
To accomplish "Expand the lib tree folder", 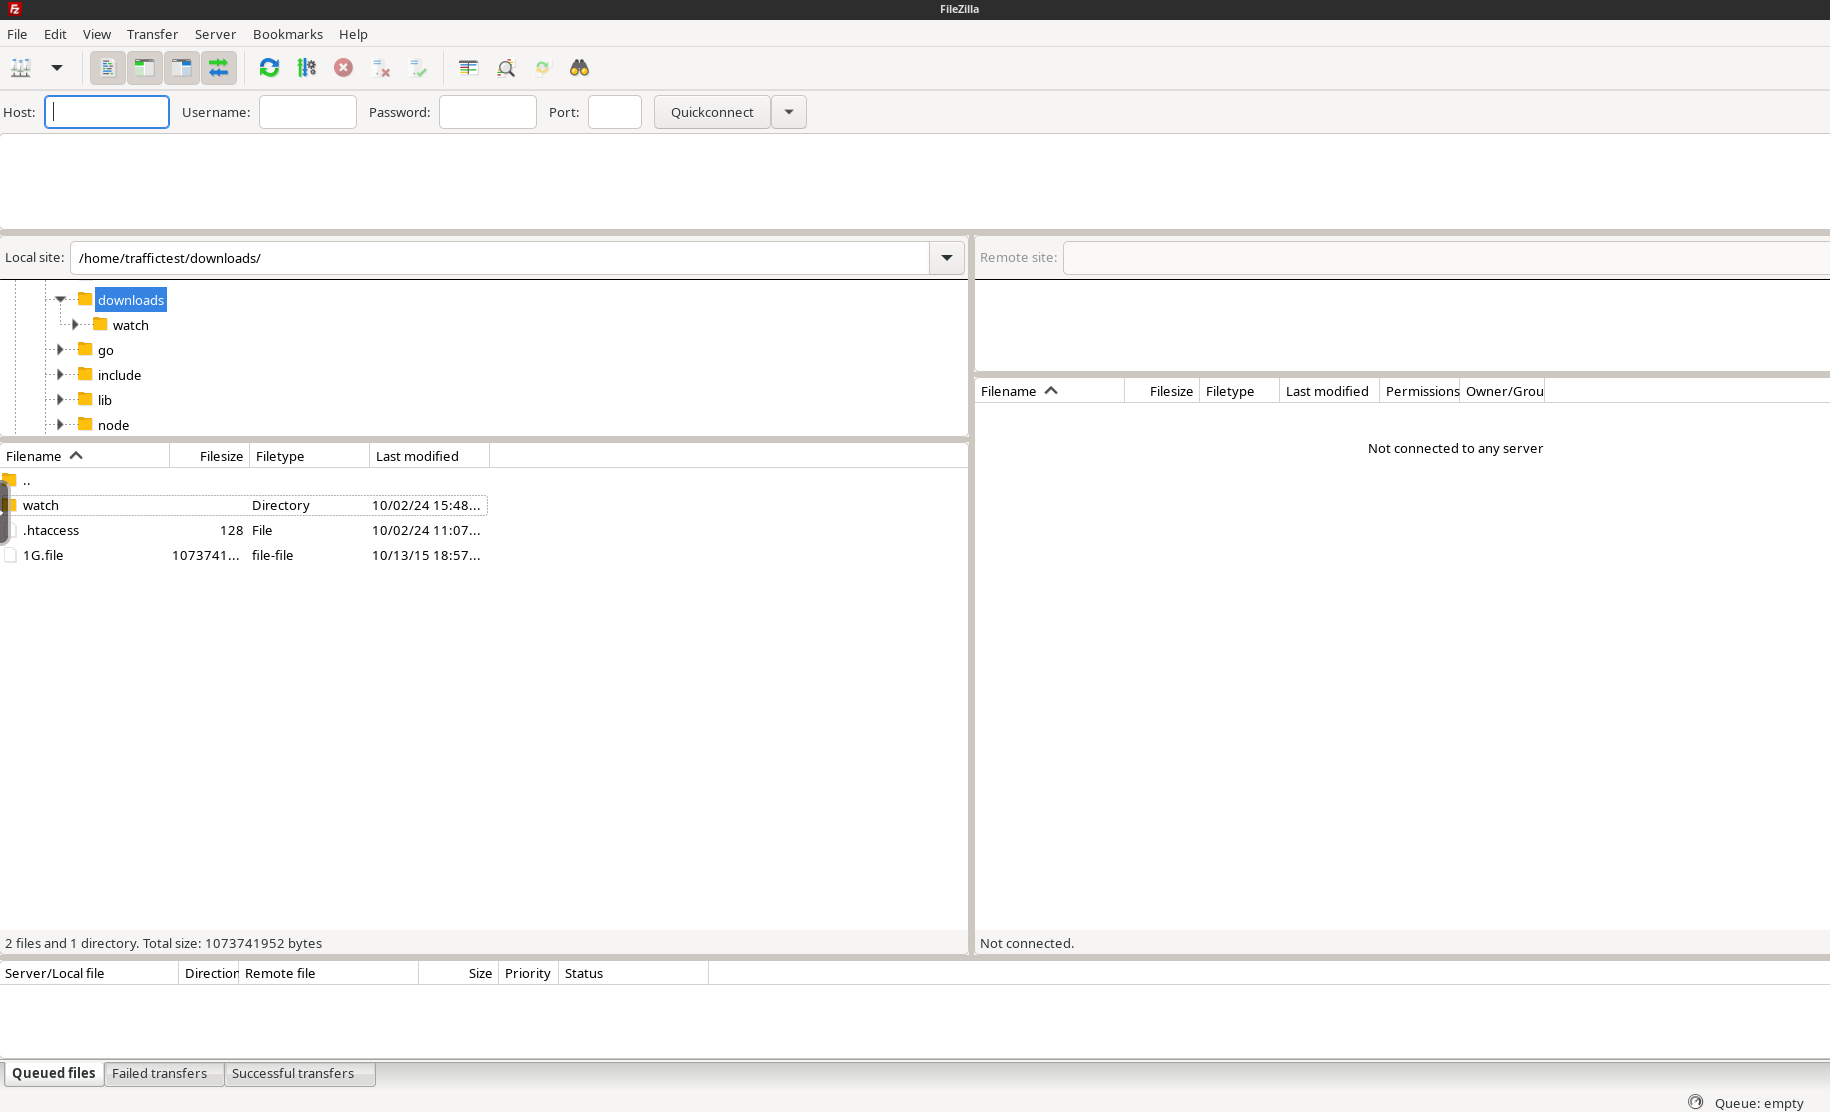I will pyautogui.click(x=60, y=399).
